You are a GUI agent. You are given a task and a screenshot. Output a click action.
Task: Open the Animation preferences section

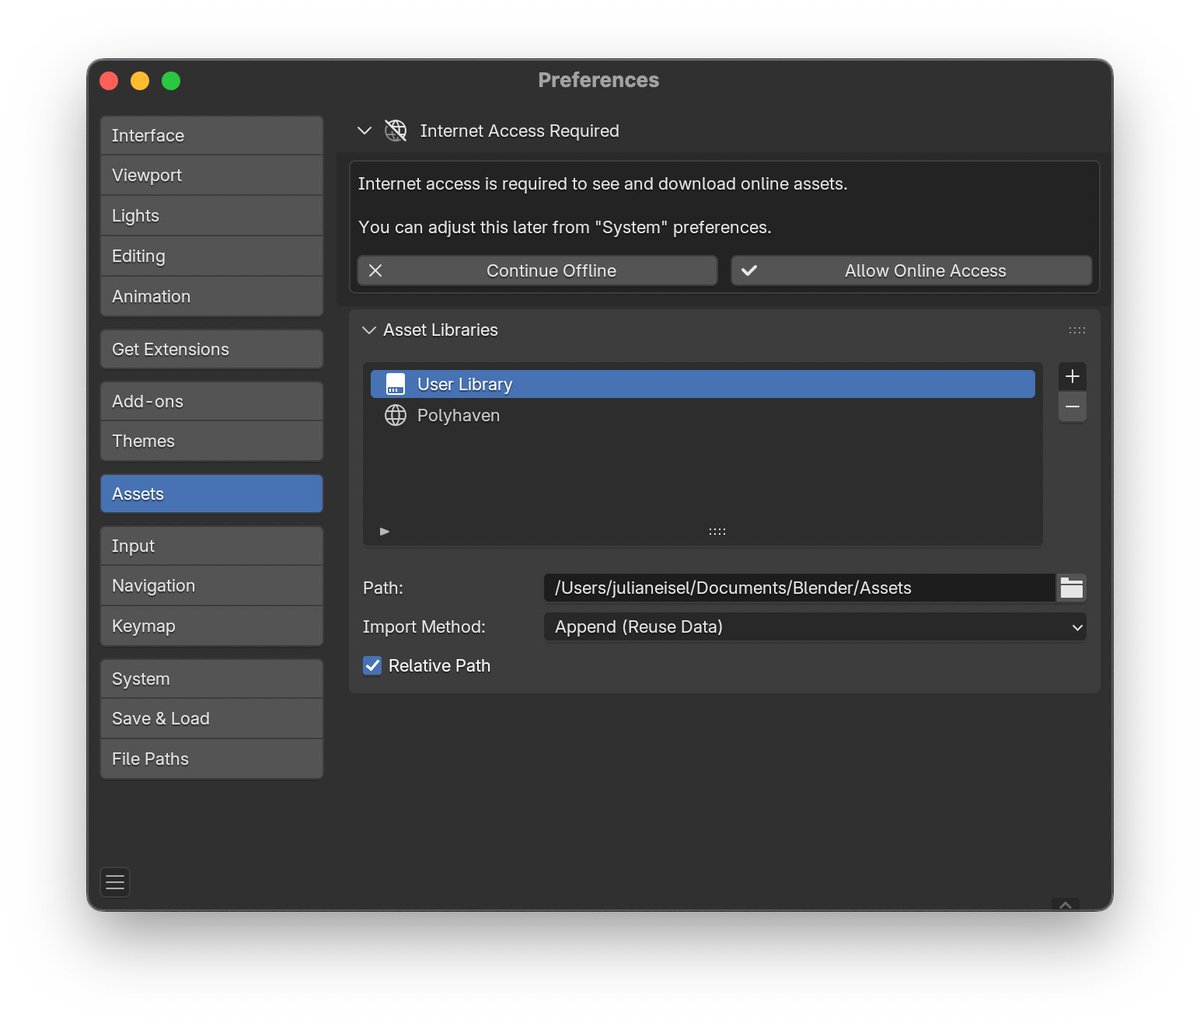pos(212,297)
